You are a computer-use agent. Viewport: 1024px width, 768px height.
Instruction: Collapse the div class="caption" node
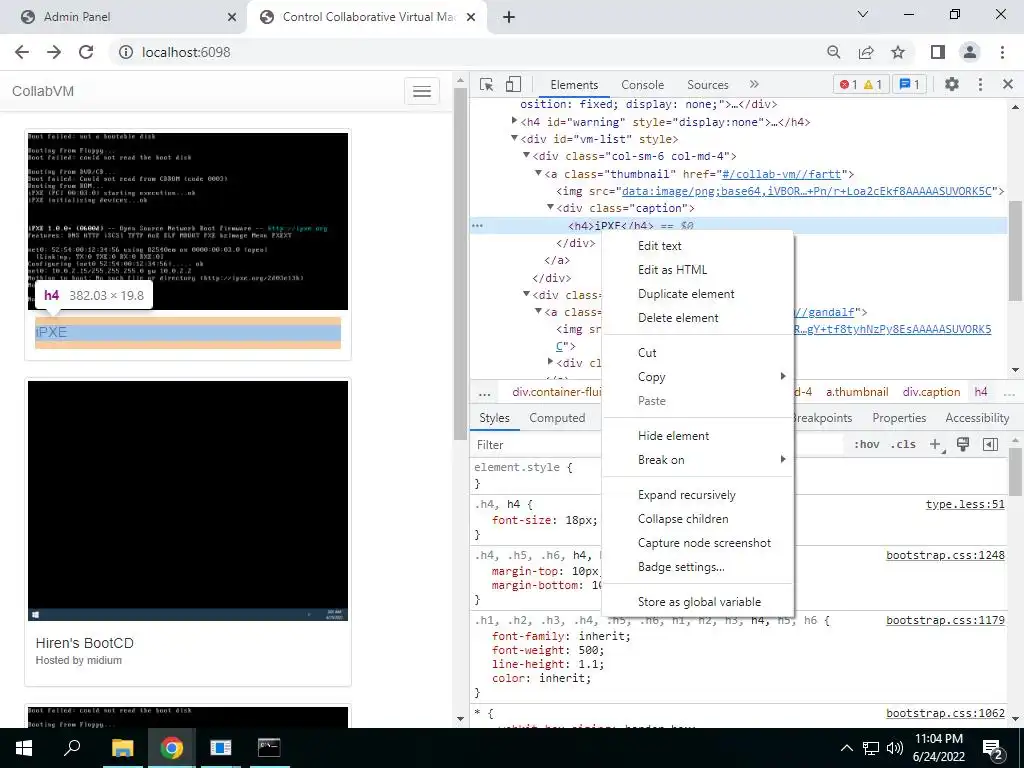pyautogui.click(x=551, y=207)
